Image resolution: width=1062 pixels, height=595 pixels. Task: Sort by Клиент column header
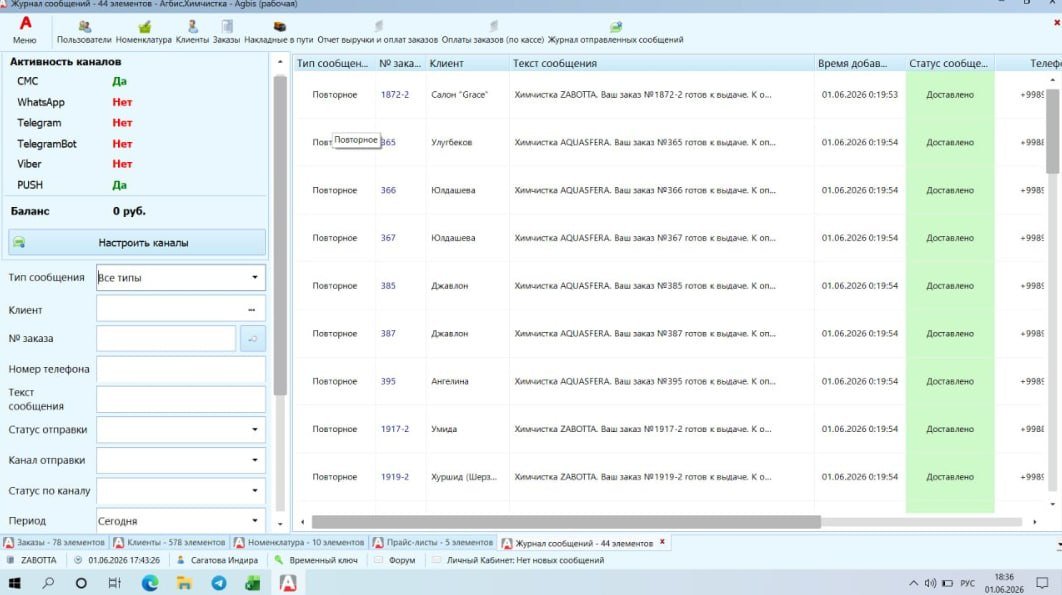[x=467, y=63]
